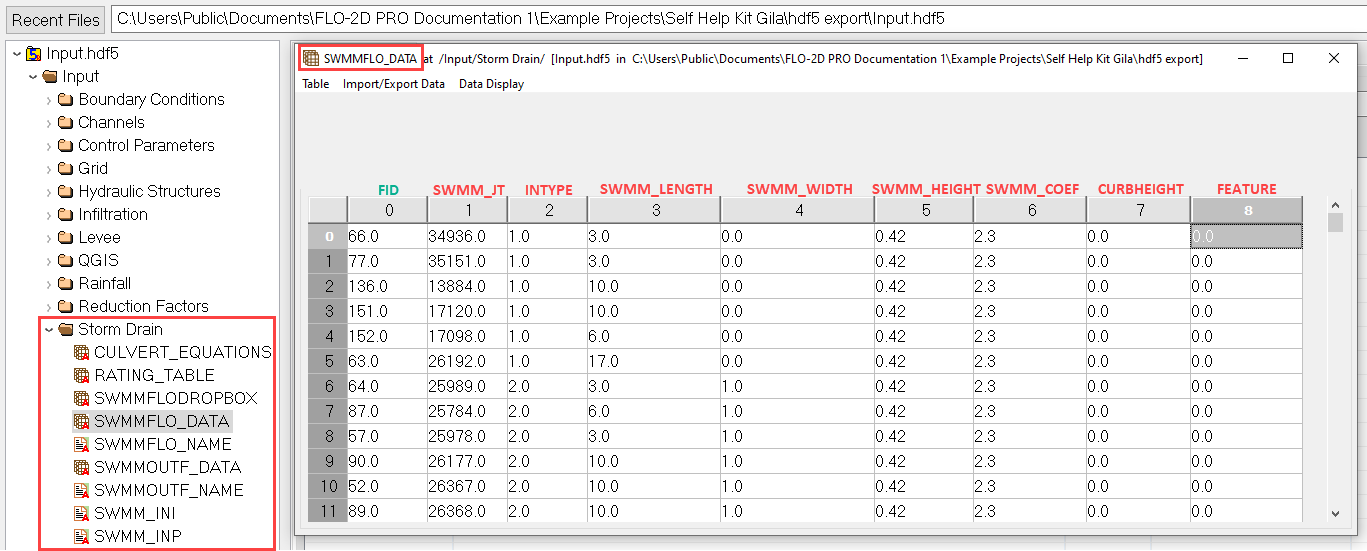Click the SWMM_INI dataset icon
Viewport: 1367px width, 551px height.
[x=82, y=514]
